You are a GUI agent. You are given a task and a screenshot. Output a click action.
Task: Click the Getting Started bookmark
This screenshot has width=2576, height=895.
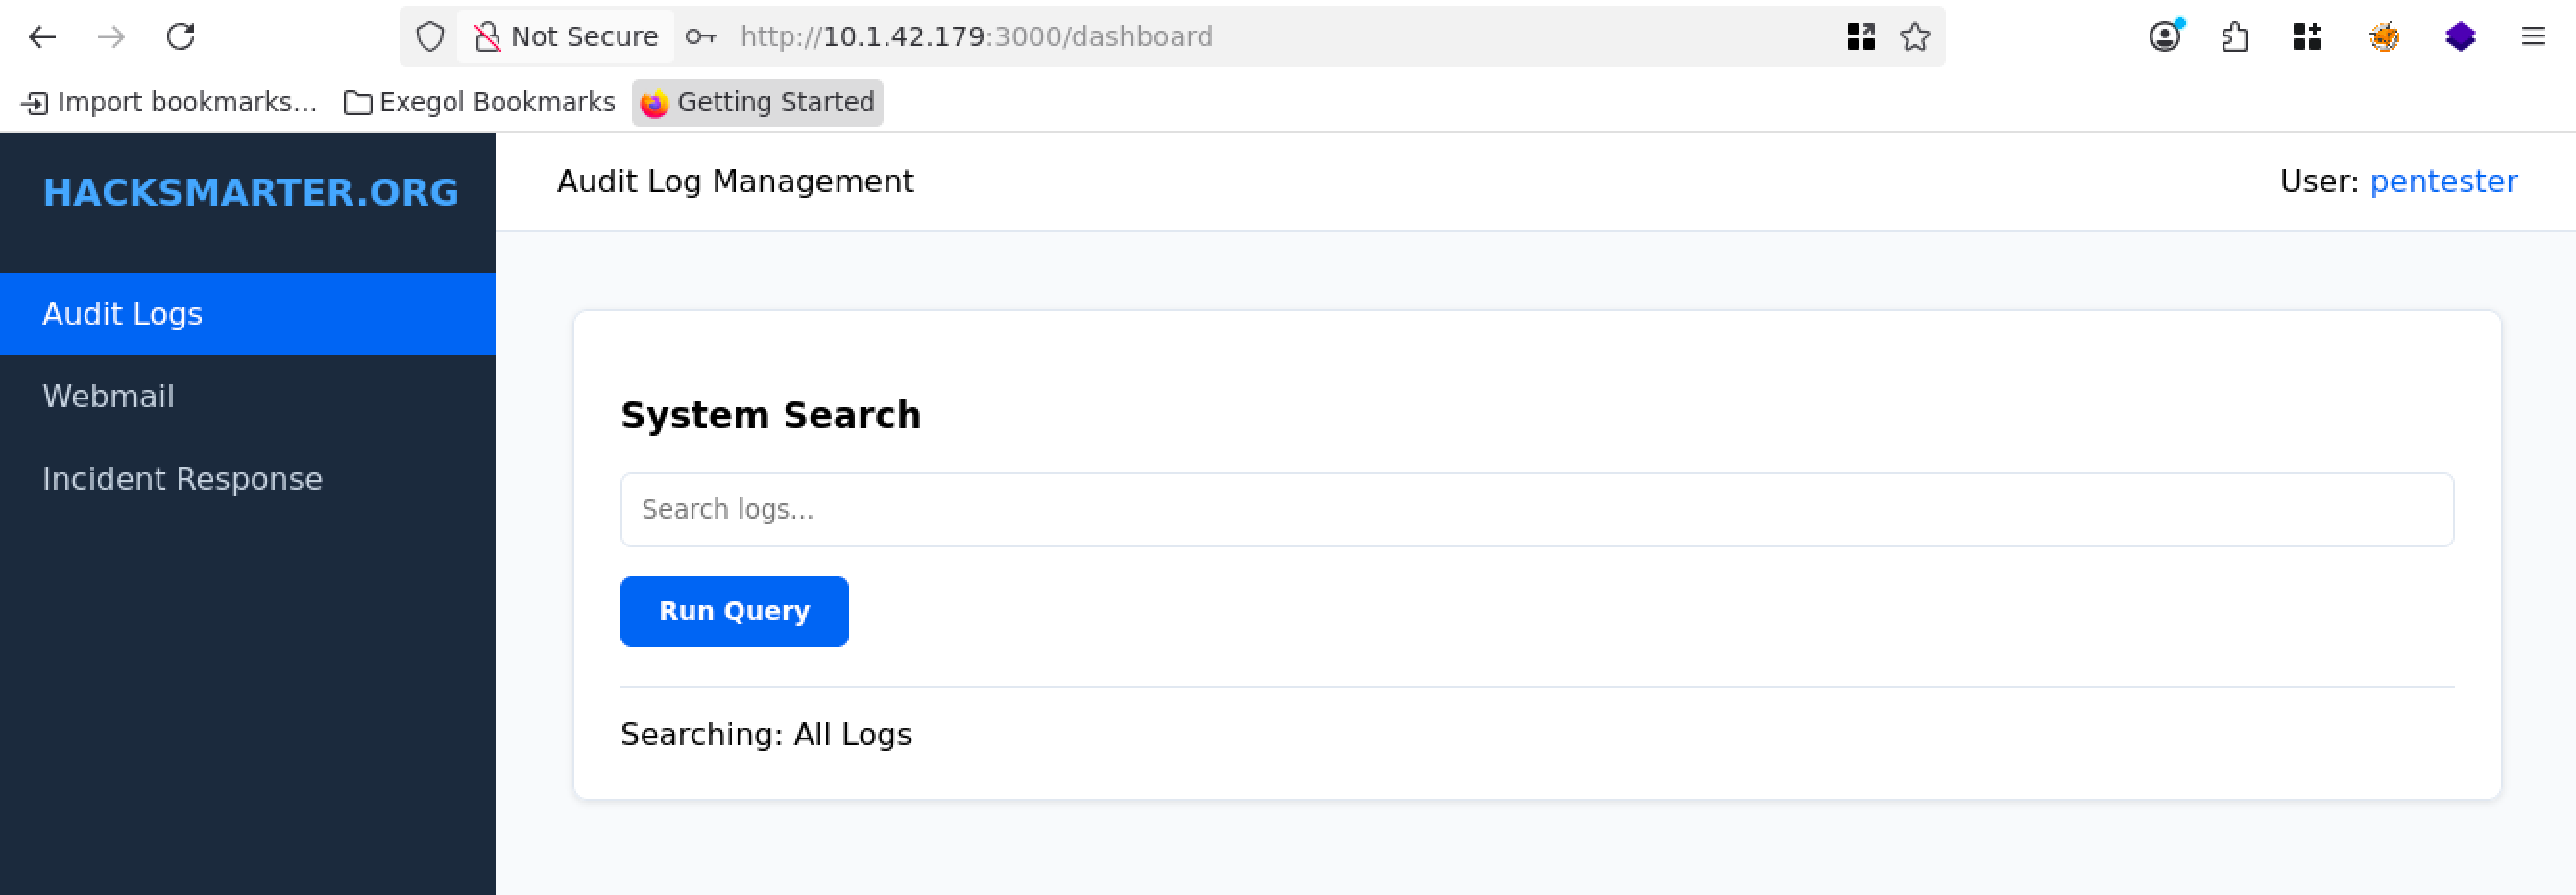[x=757, y=102]
